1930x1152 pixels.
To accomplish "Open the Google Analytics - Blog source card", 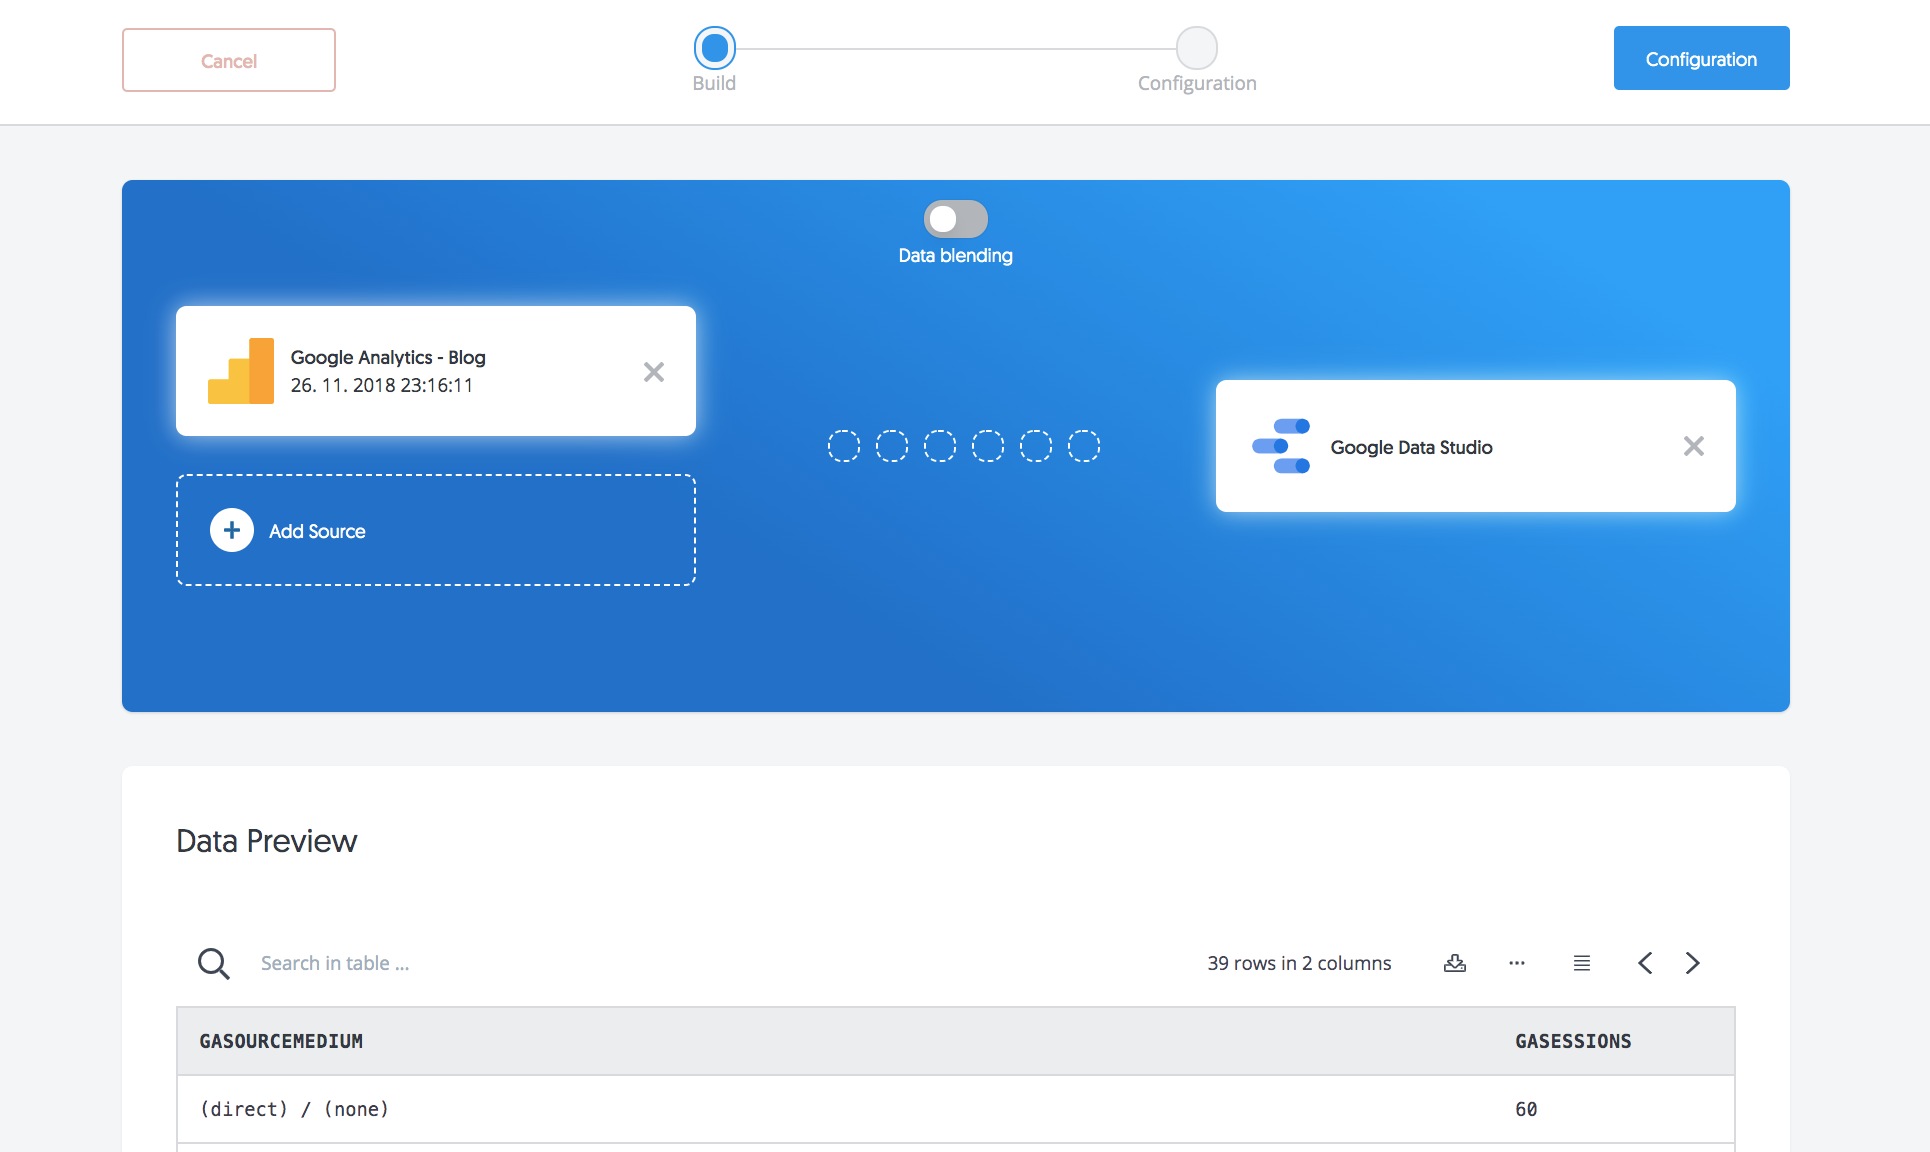I will click(x=436, y=371).
